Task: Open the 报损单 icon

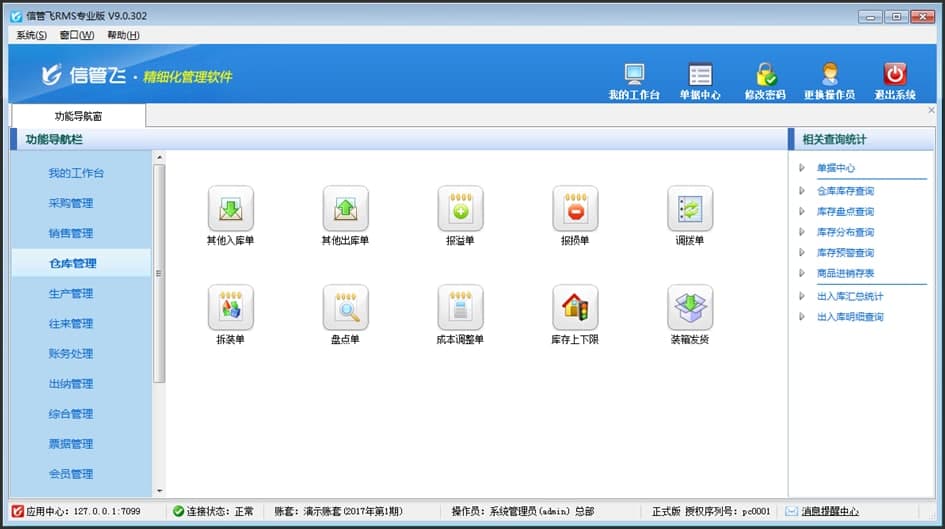Action: click(575, 208)
